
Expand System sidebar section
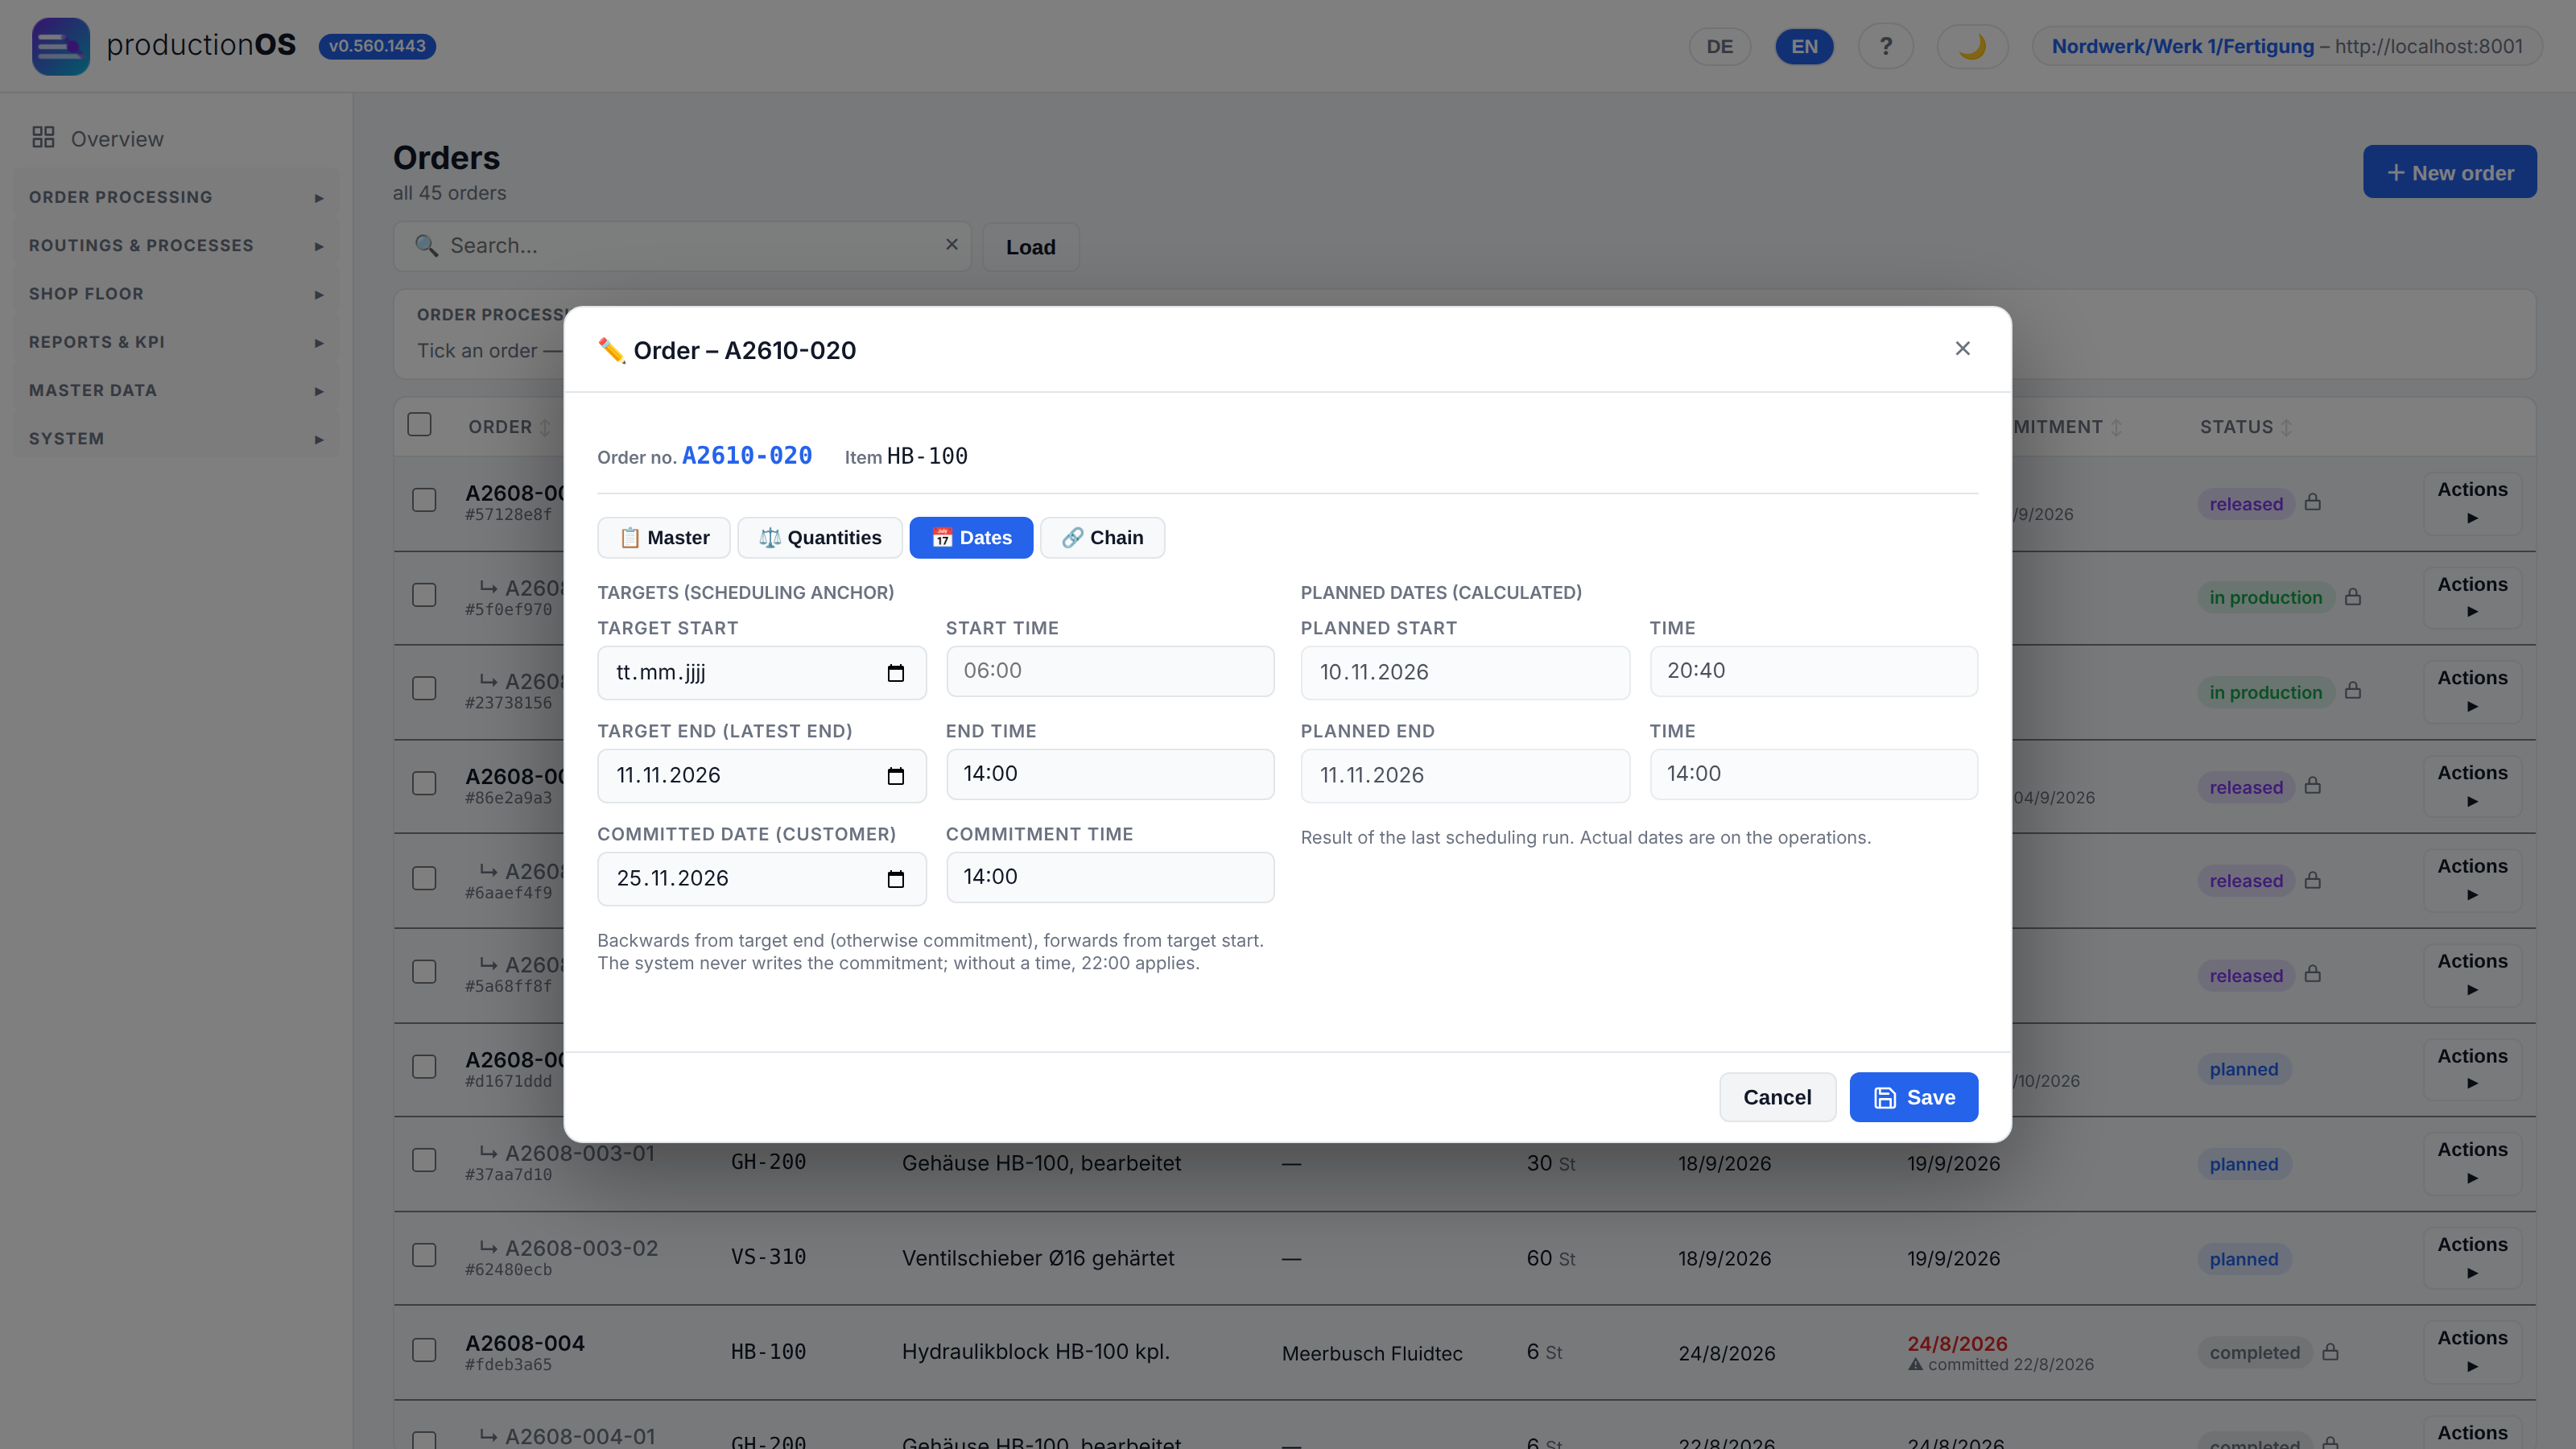coord(176,439)
